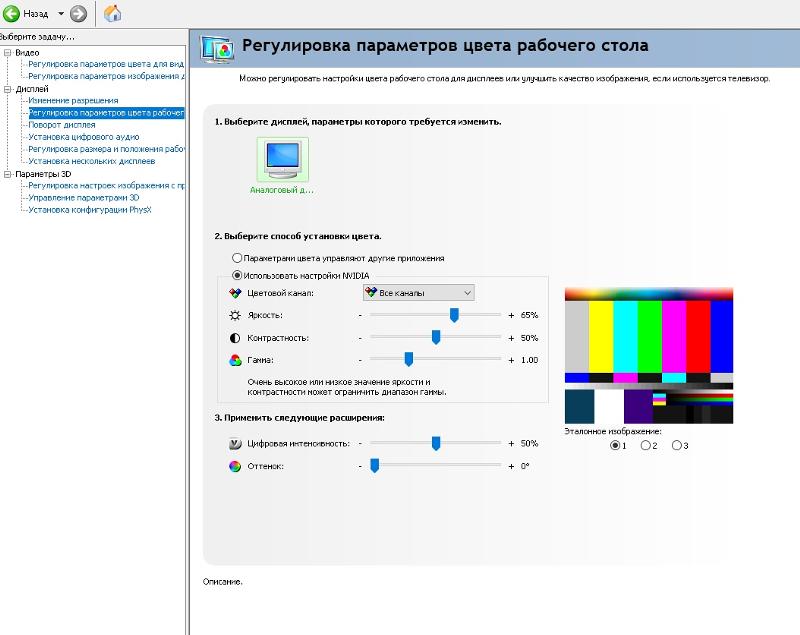Open 'Управление параметрами 3D' tree item

pos(84,198)
